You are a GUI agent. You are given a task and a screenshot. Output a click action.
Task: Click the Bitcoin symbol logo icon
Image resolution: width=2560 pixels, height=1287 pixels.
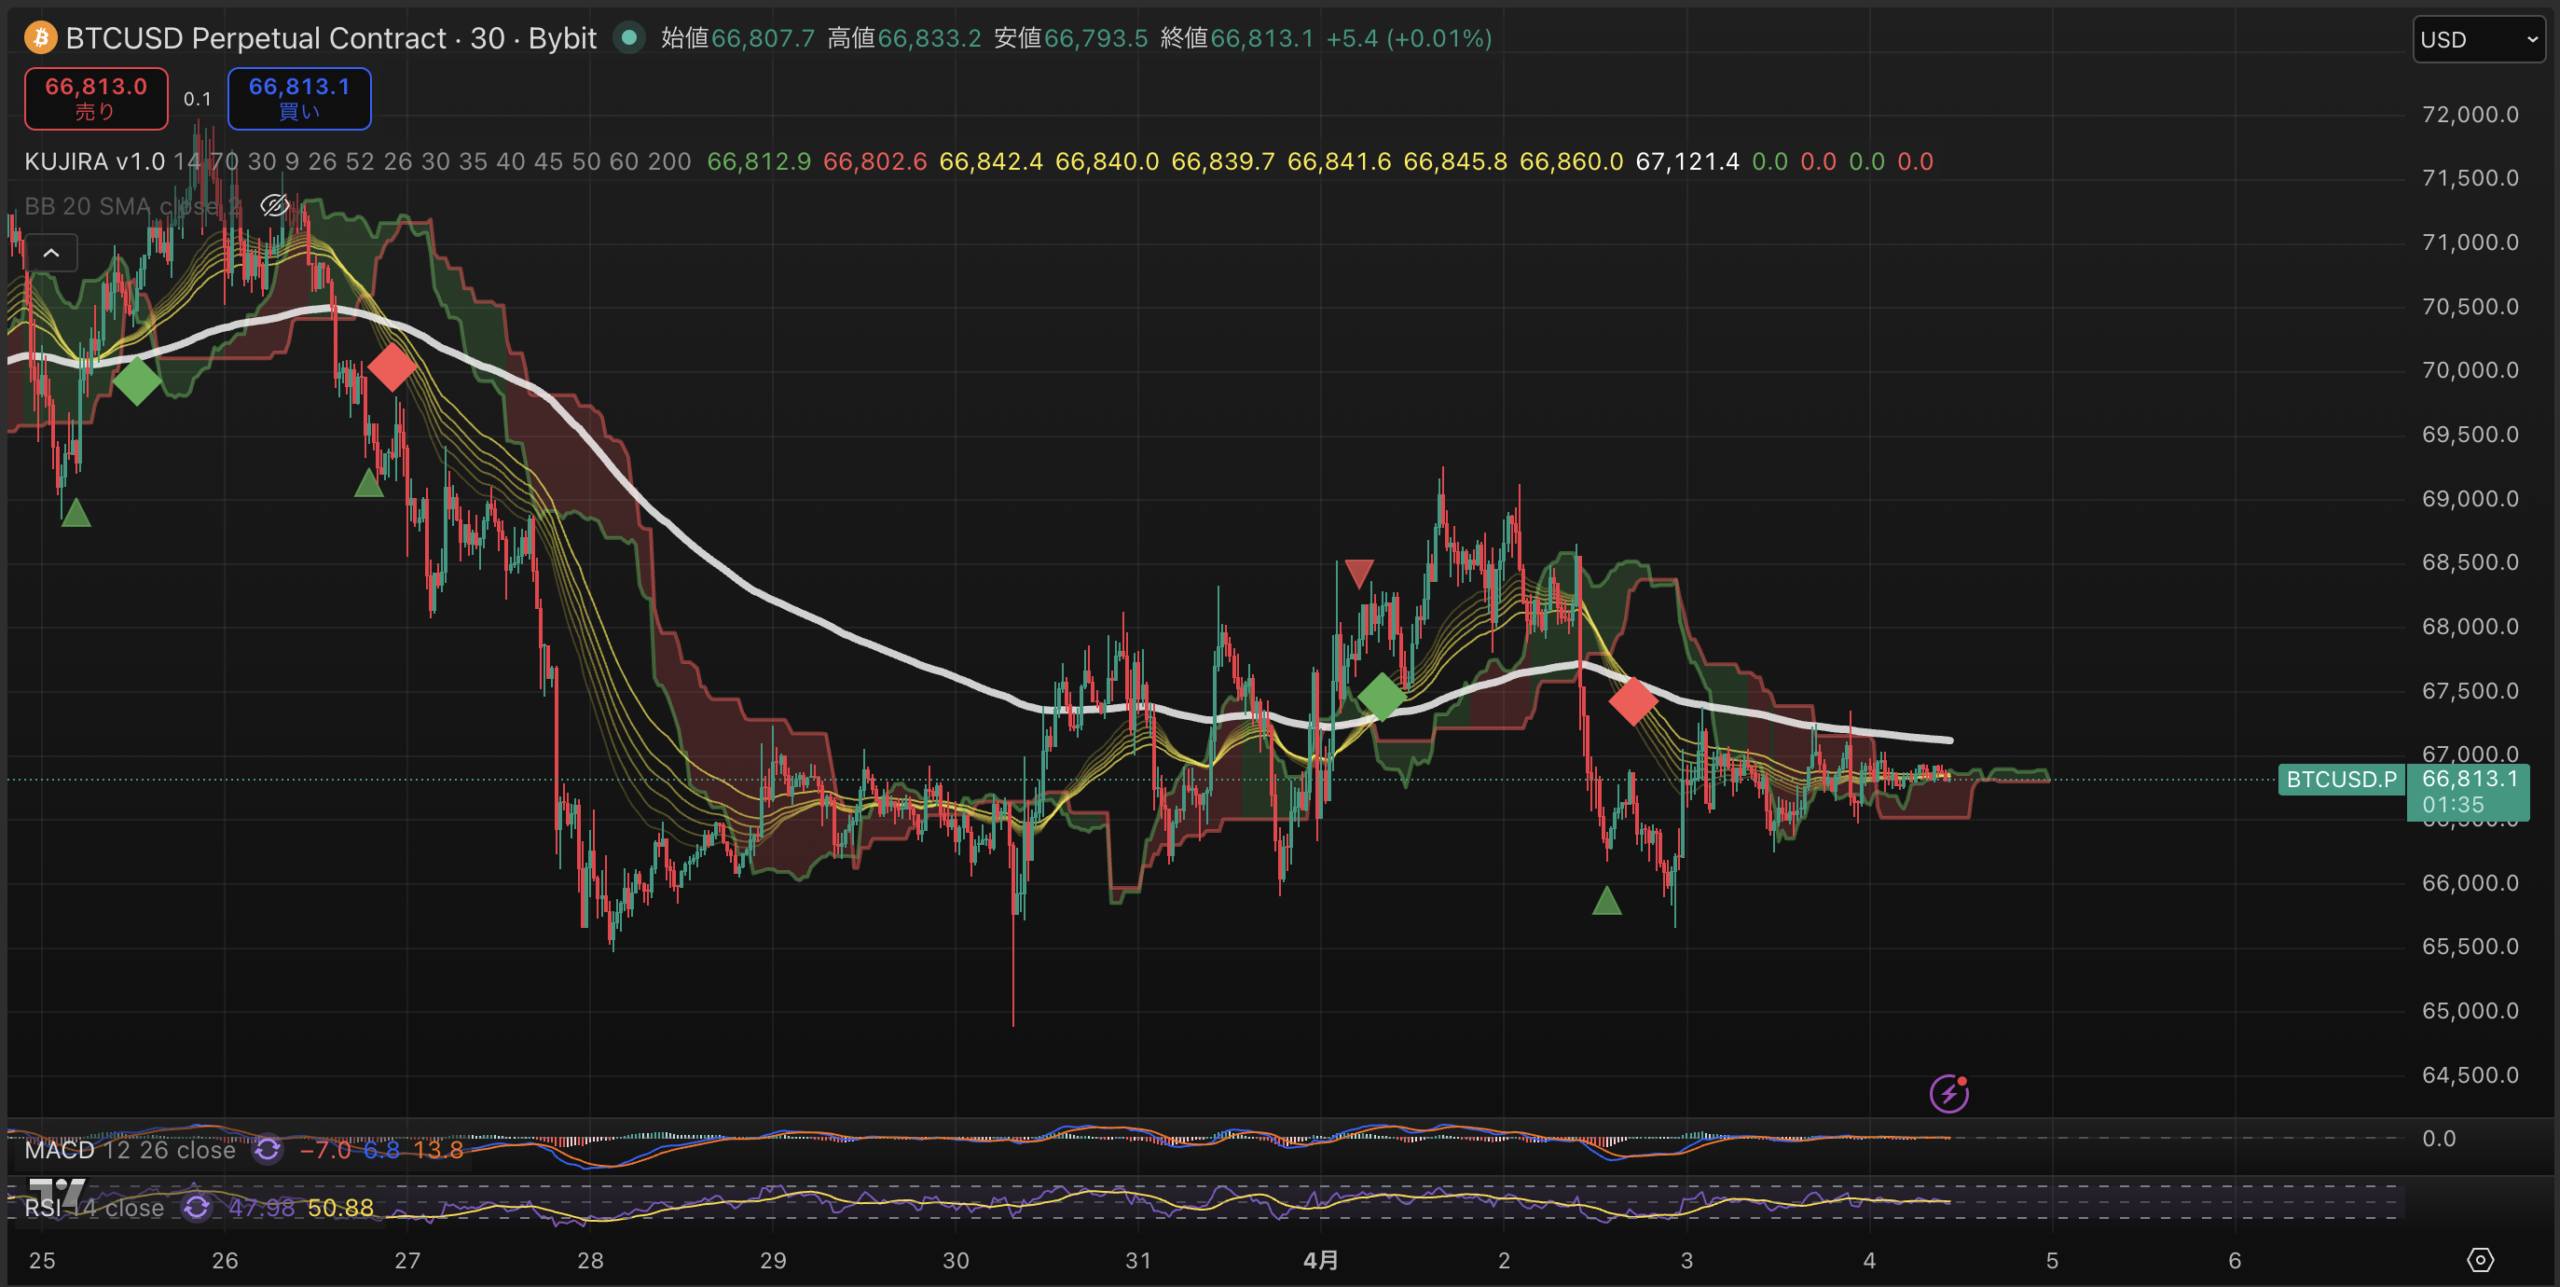click(40, 38)
